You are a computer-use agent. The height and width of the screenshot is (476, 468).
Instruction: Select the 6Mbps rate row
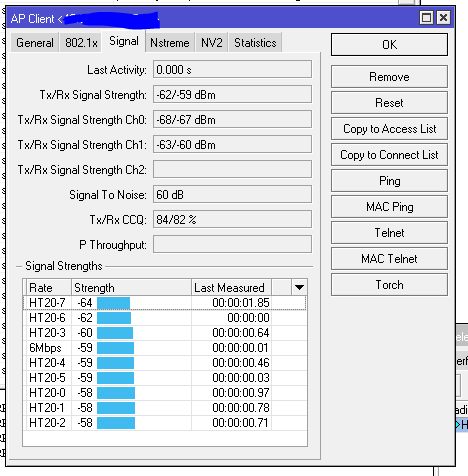[165, 348]
